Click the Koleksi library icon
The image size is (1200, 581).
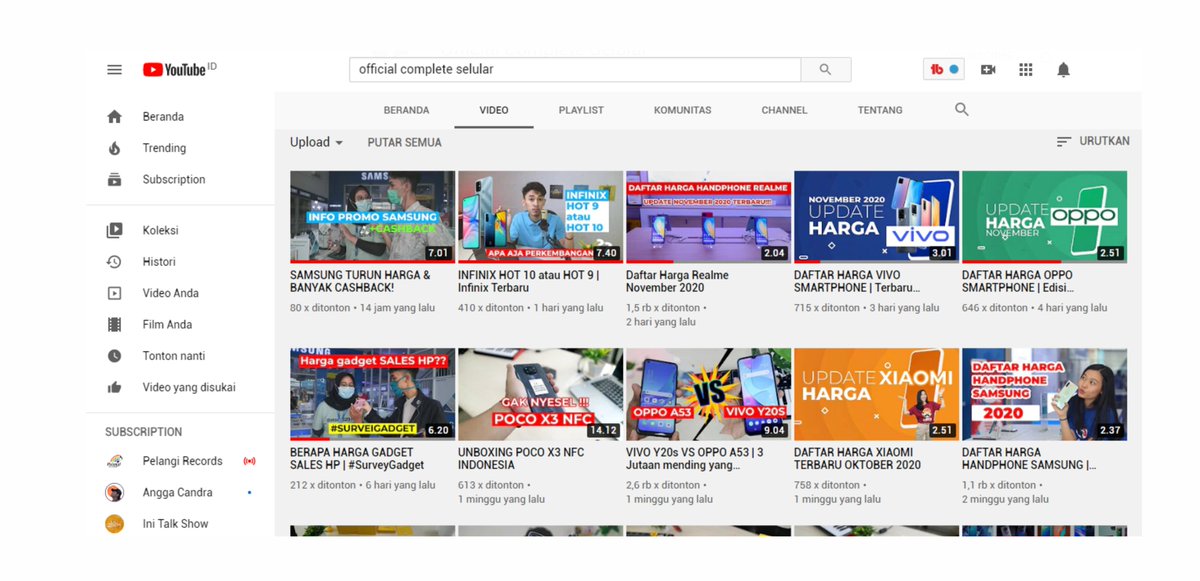click(x=114, y=230)
